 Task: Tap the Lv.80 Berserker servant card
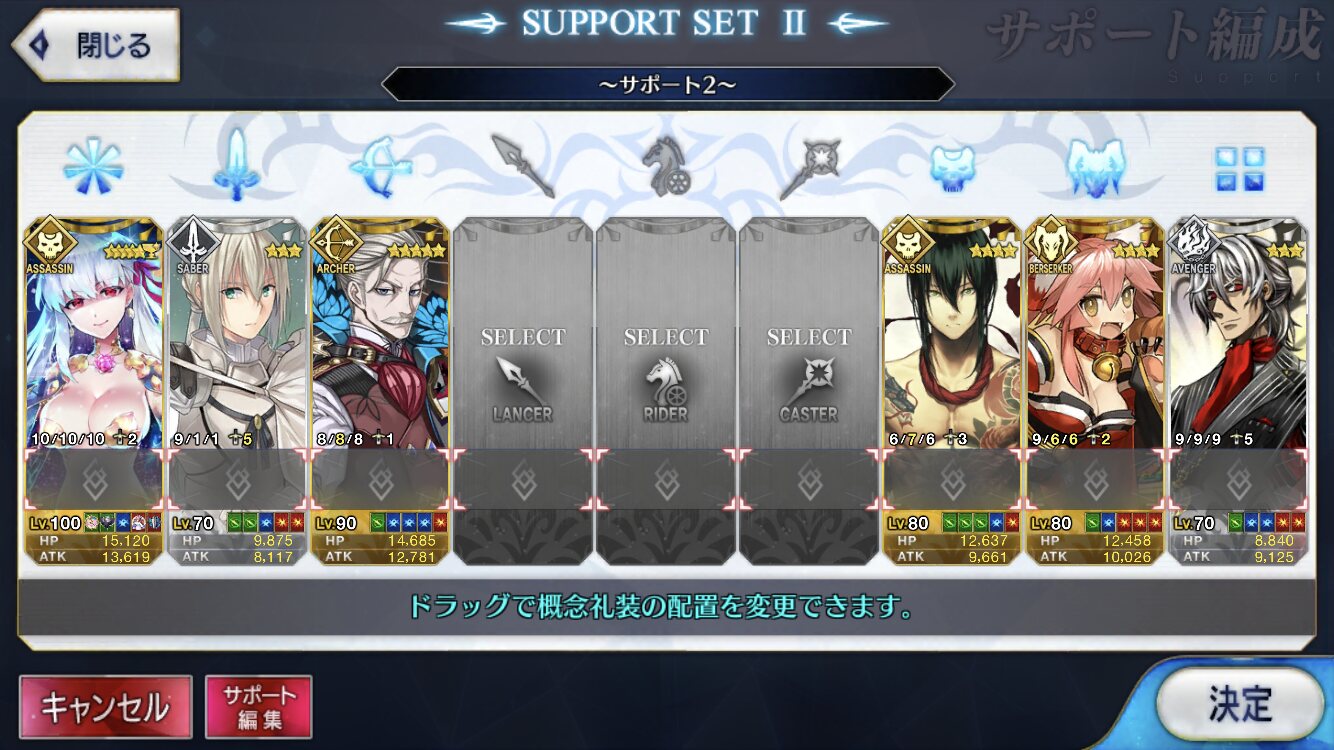point(1095,392)
